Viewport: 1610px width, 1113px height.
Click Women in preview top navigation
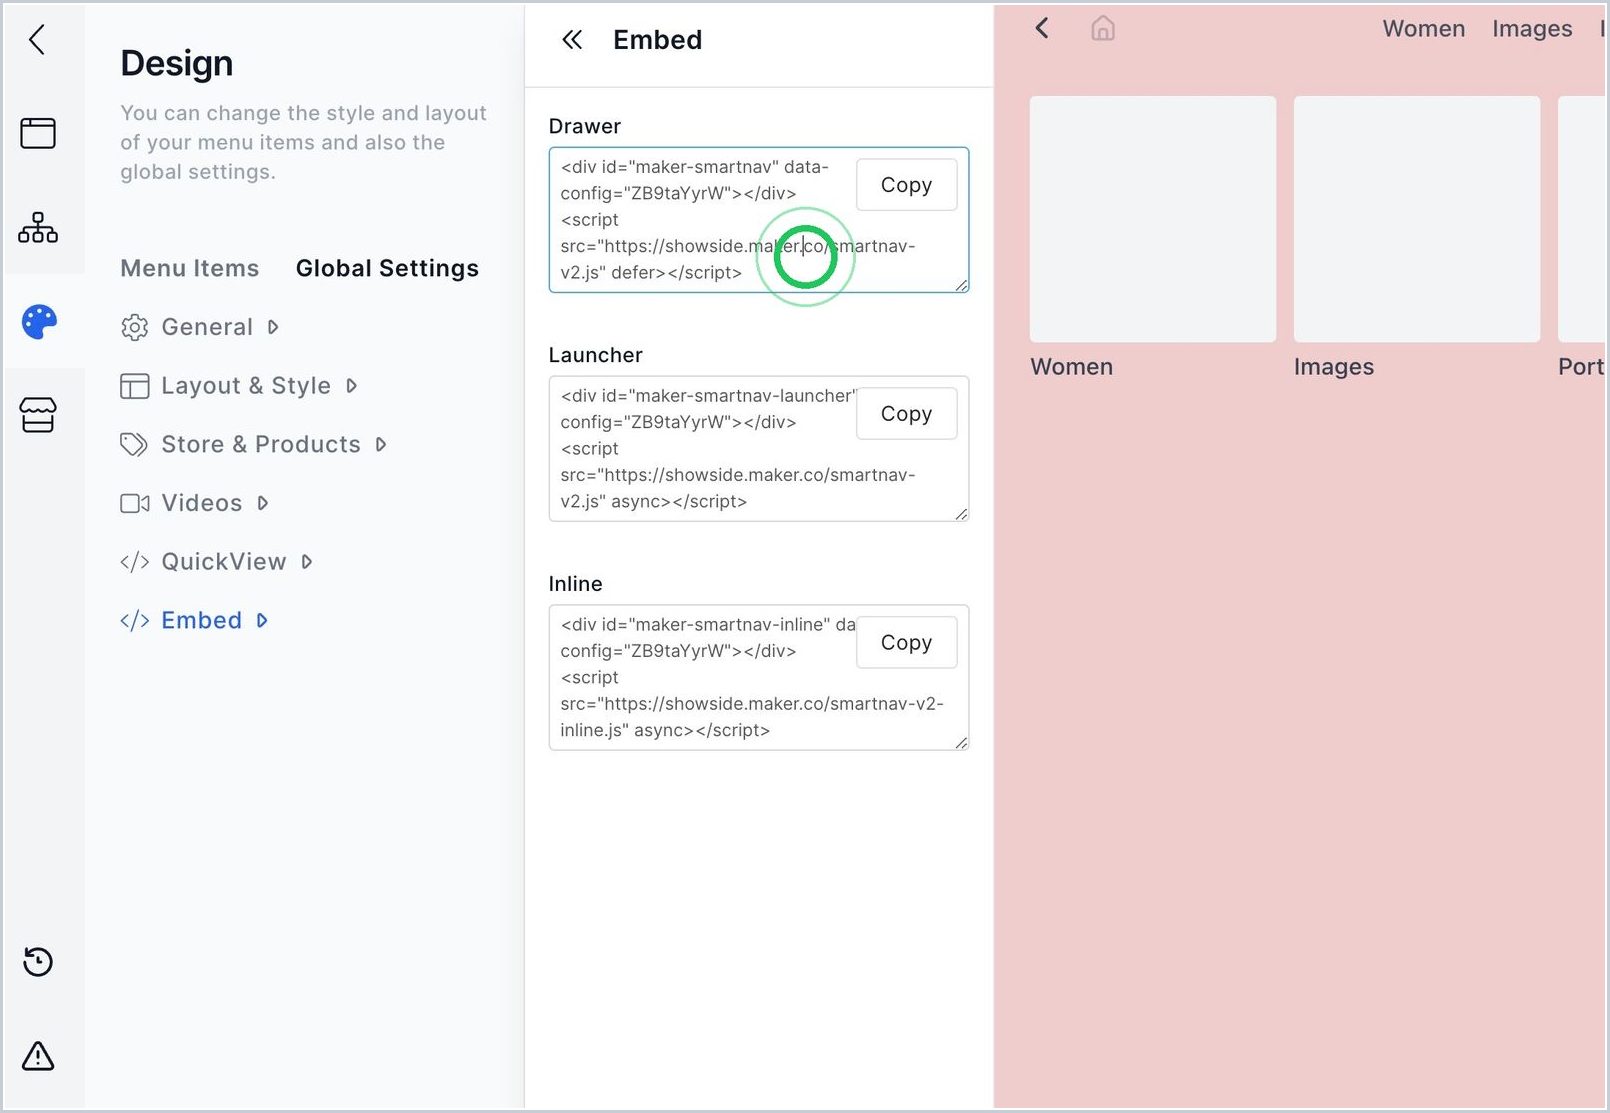1424,29
